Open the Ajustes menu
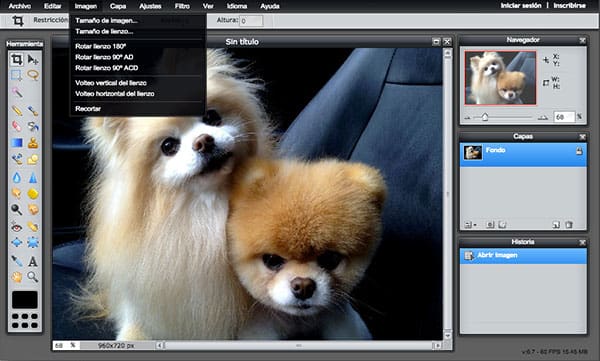The height and width of the screenshot is (361, 600). tap(150, 6)
